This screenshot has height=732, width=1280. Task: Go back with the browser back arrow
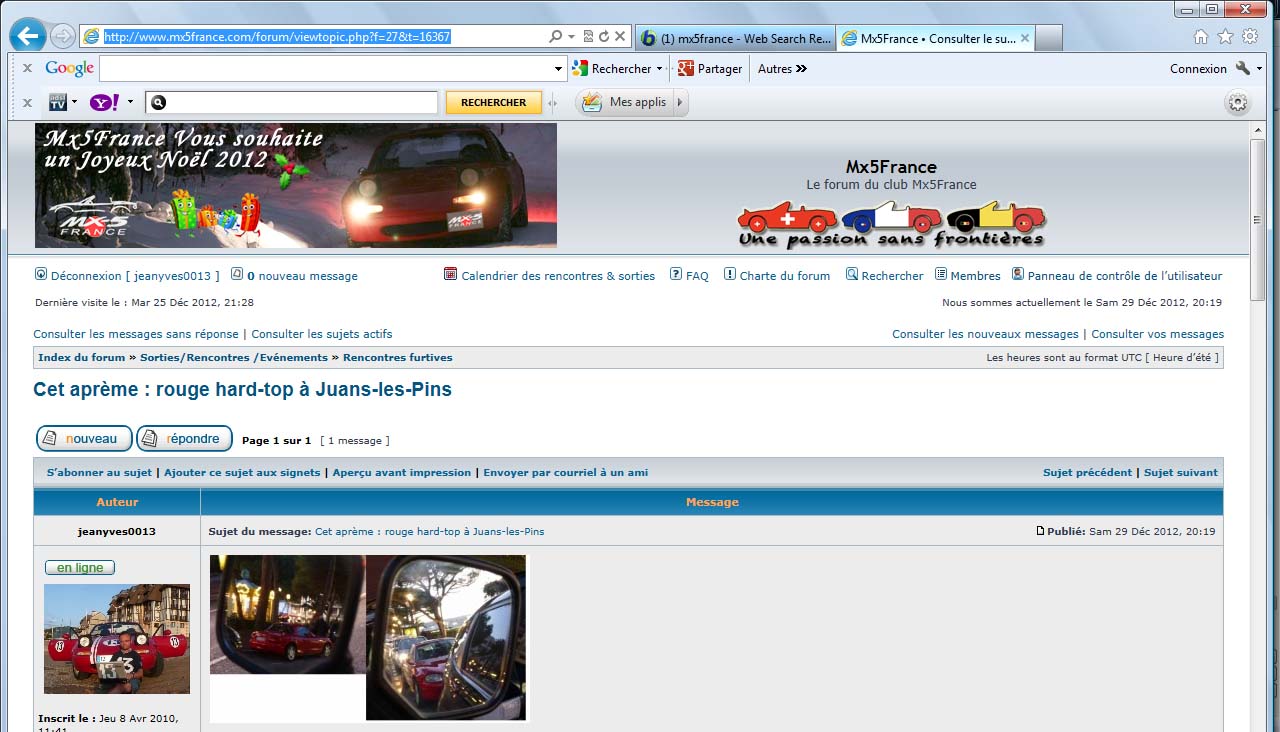click(28, 36)
